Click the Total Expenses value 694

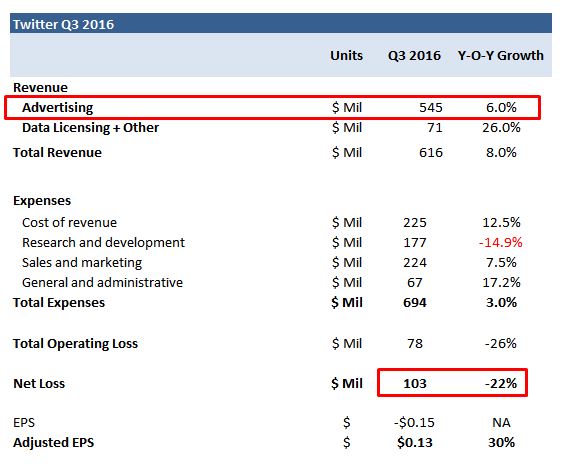[x=415, y=303]
